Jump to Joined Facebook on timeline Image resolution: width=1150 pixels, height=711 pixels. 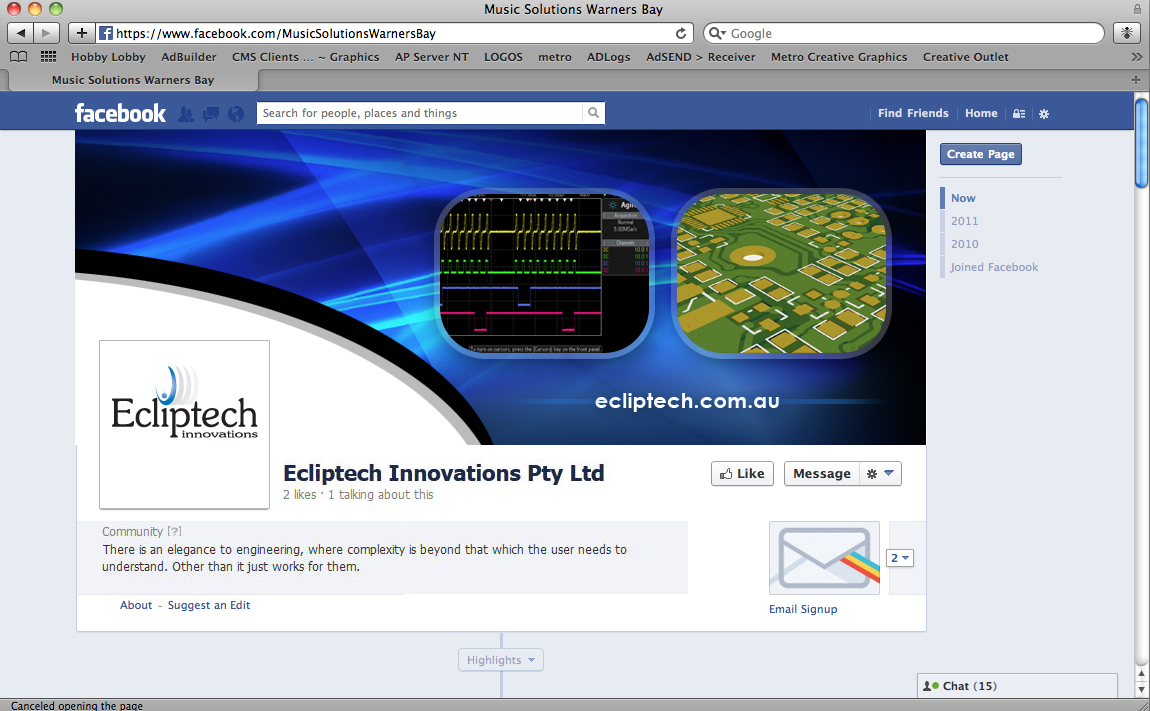pos(994,267)
